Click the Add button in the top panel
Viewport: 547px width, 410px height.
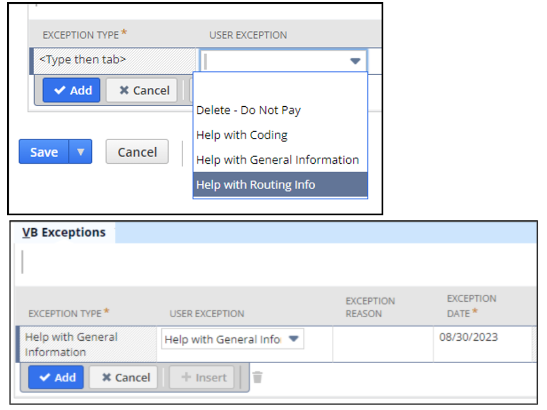tap(72, 90)
